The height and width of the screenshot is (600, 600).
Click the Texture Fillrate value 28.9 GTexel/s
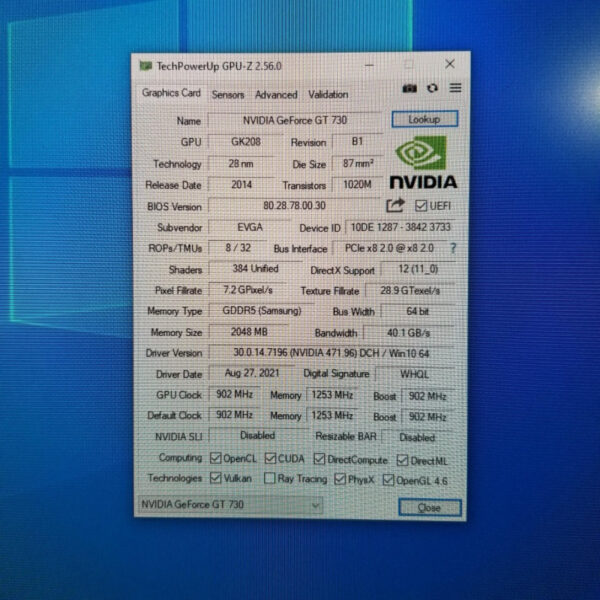(x=410, y=291)
